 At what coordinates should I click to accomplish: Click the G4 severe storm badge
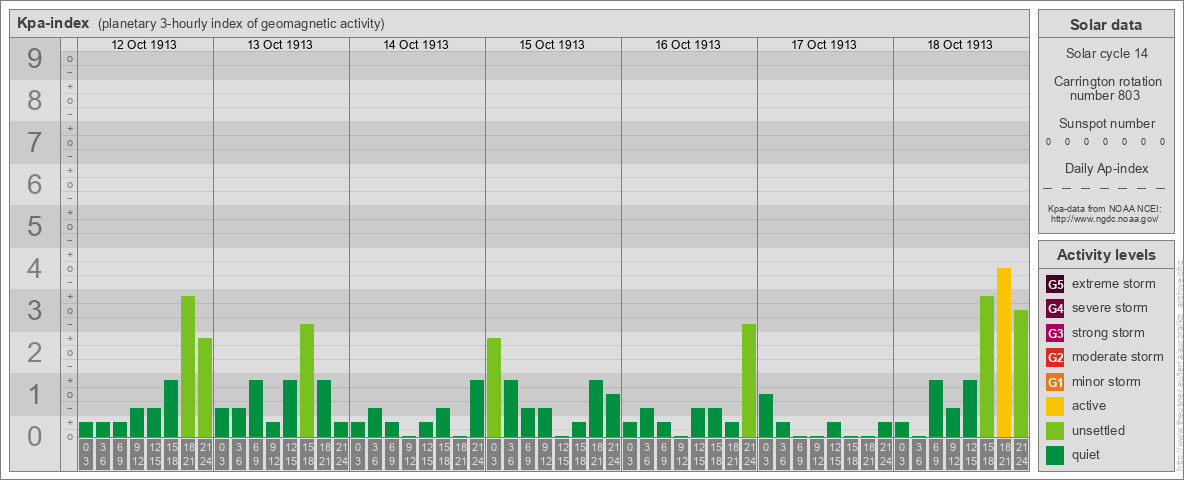tap(1055, 308)
